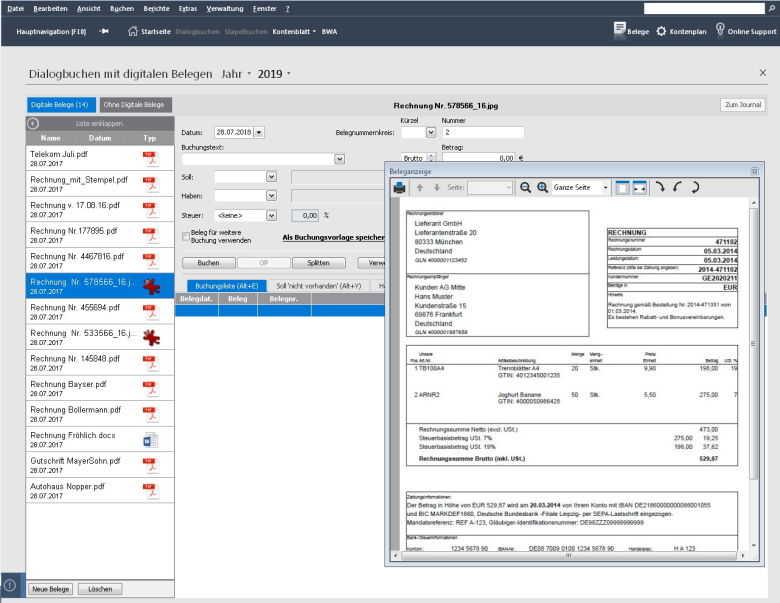Enable 'Beleg für weitere Buchung verwenden' checkbox
Screen dimensions: 780x603
186,236
